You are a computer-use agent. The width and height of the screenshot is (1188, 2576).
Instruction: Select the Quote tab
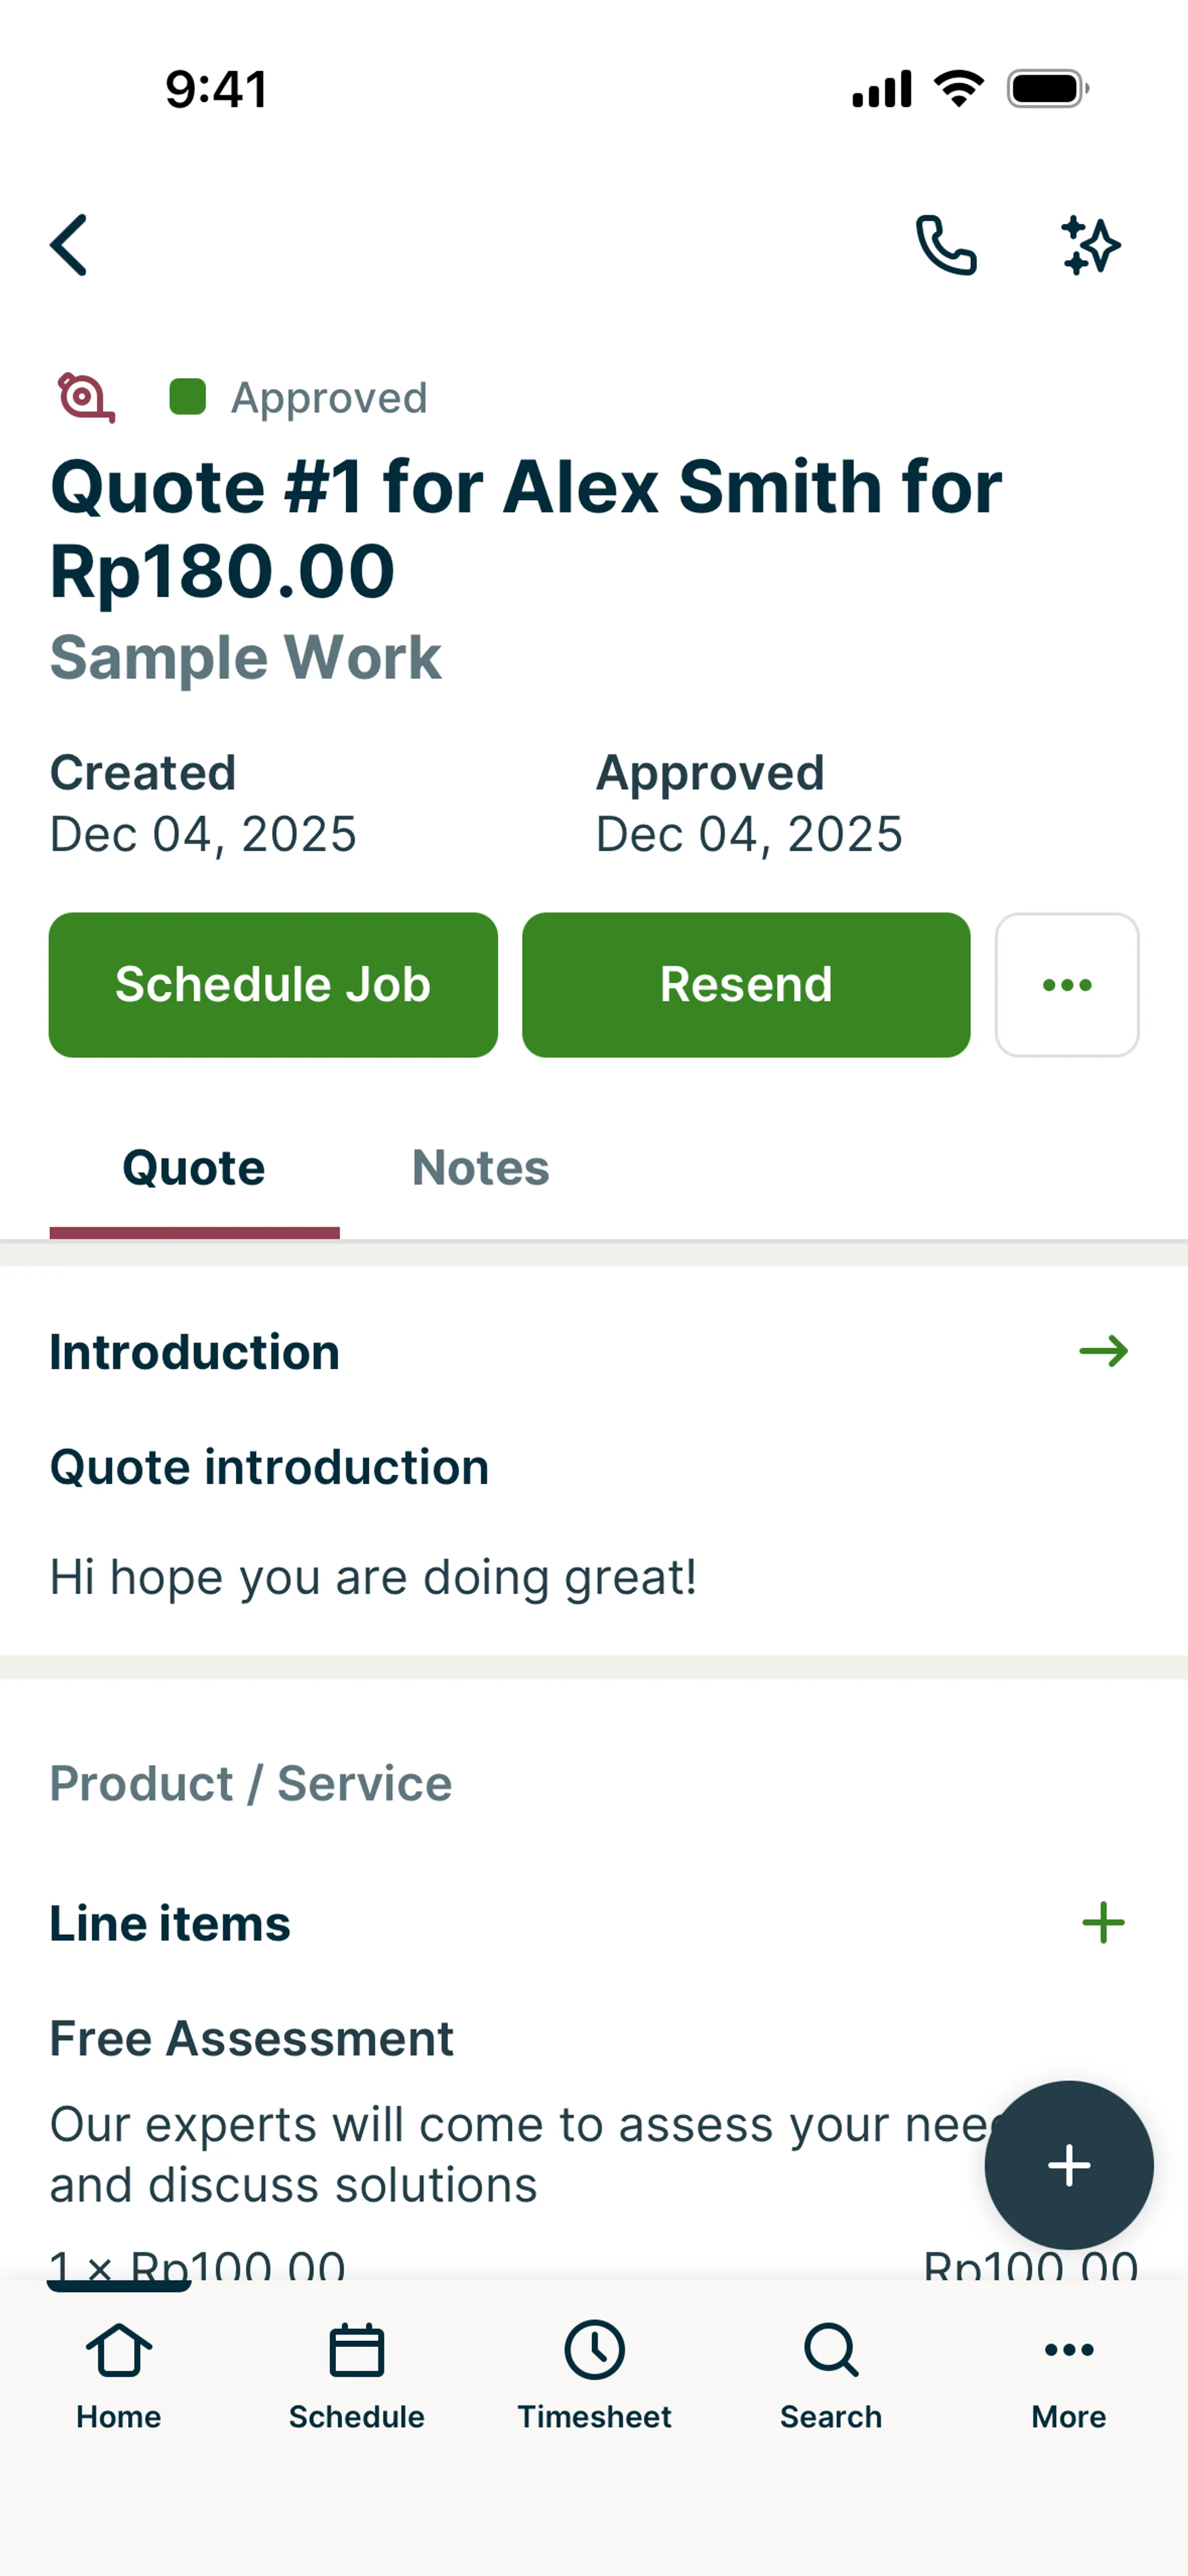tap(194, 1168)
